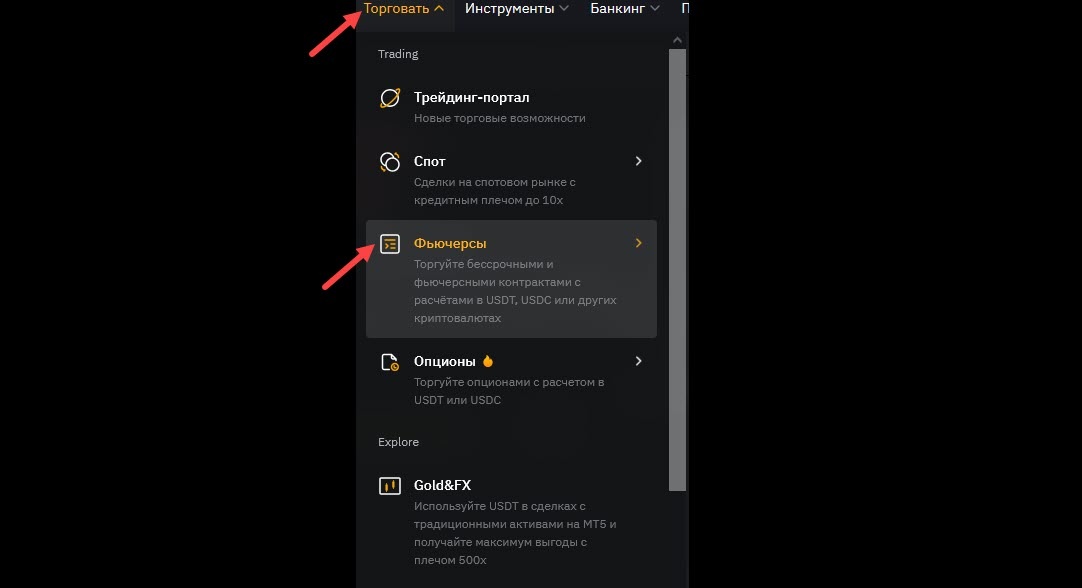Click the Трейдинг-портал planet icon
Viewport: 1082px width, 588px height.
[390, 98]
